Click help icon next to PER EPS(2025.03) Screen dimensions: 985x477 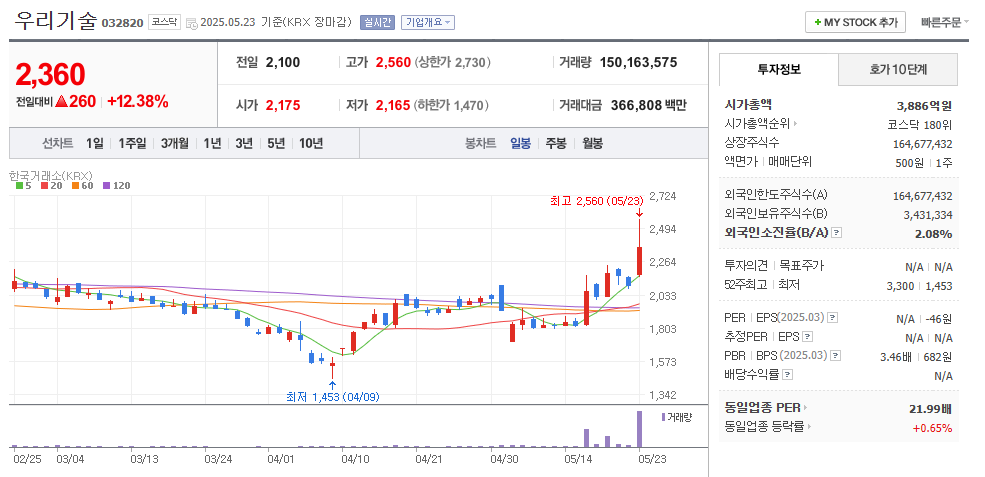832,317
